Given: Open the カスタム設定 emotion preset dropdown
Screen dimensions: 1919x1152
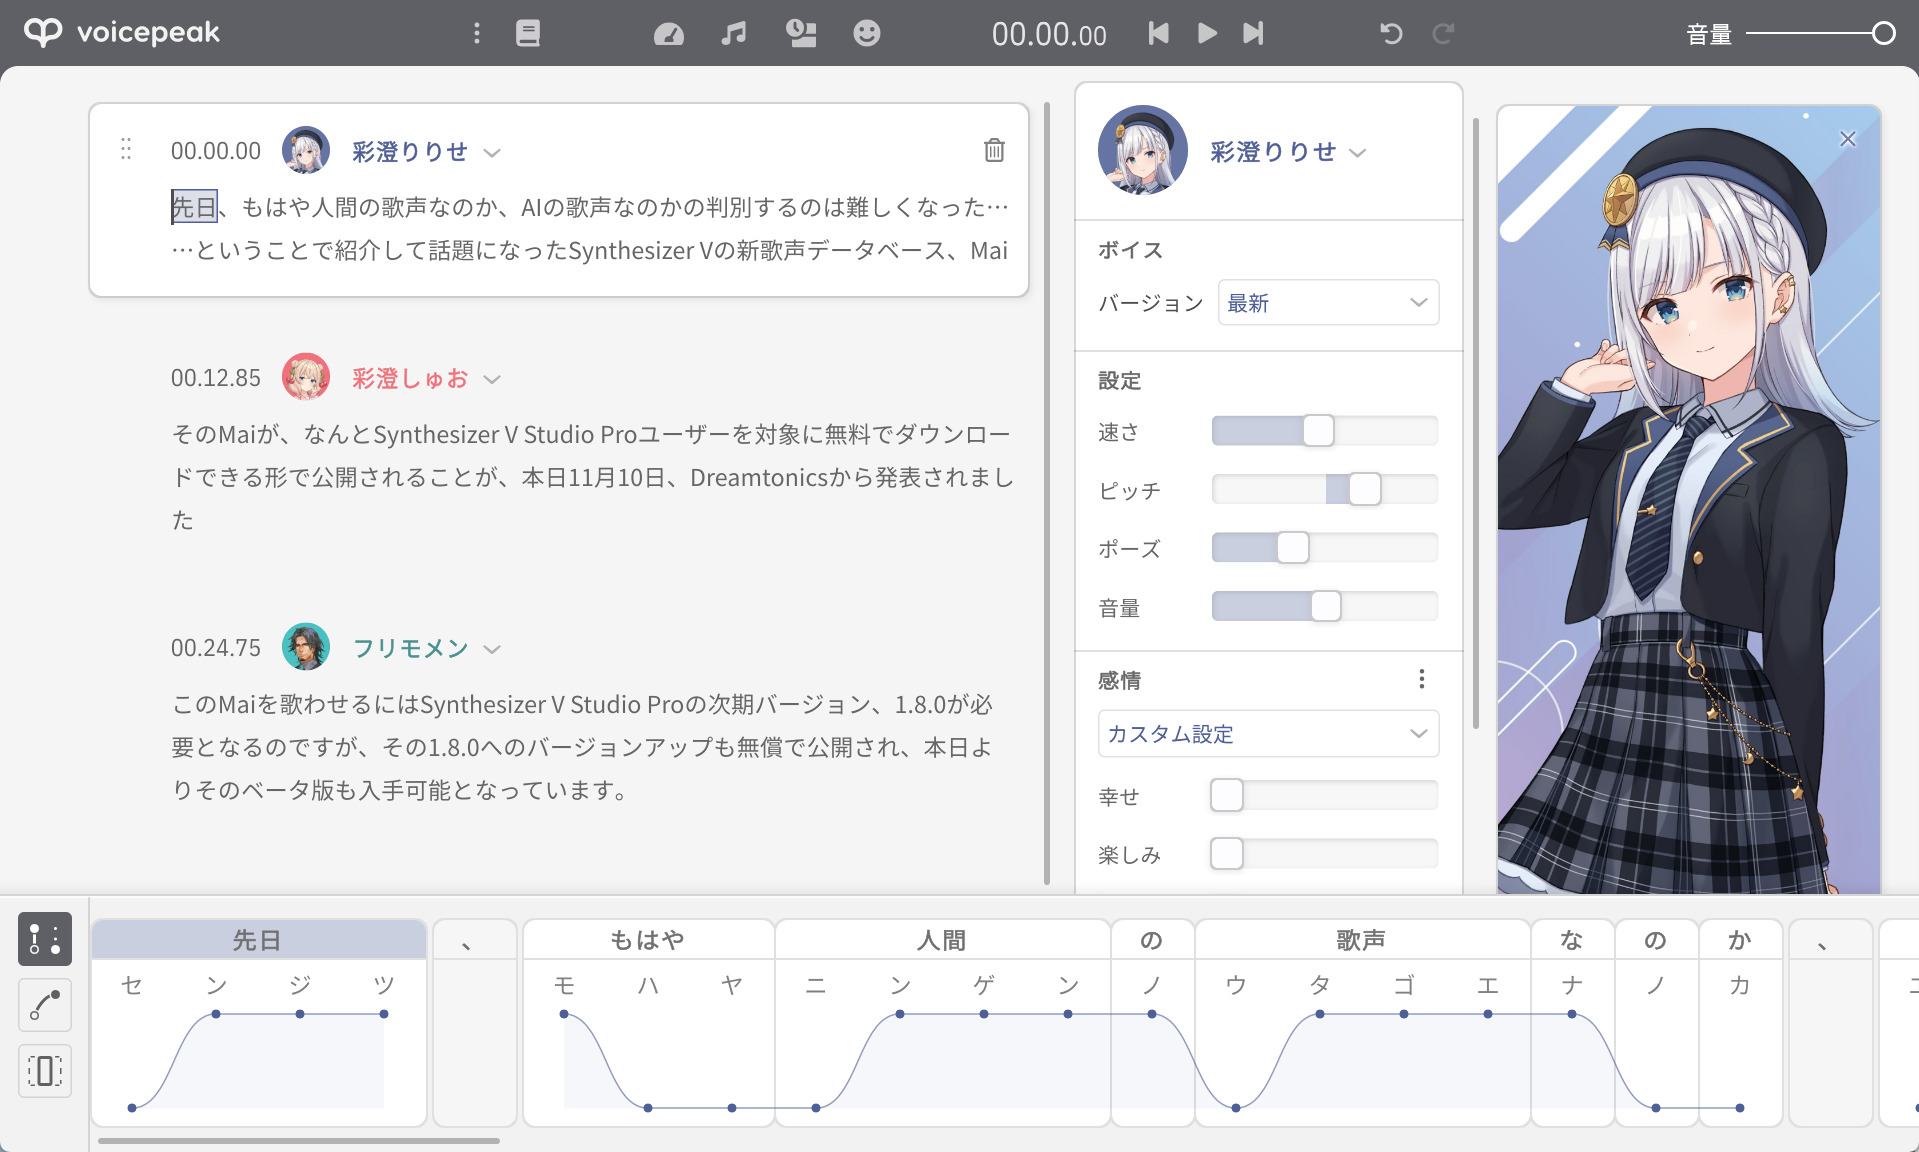Looking at the screenshot, I should 1267,734.
